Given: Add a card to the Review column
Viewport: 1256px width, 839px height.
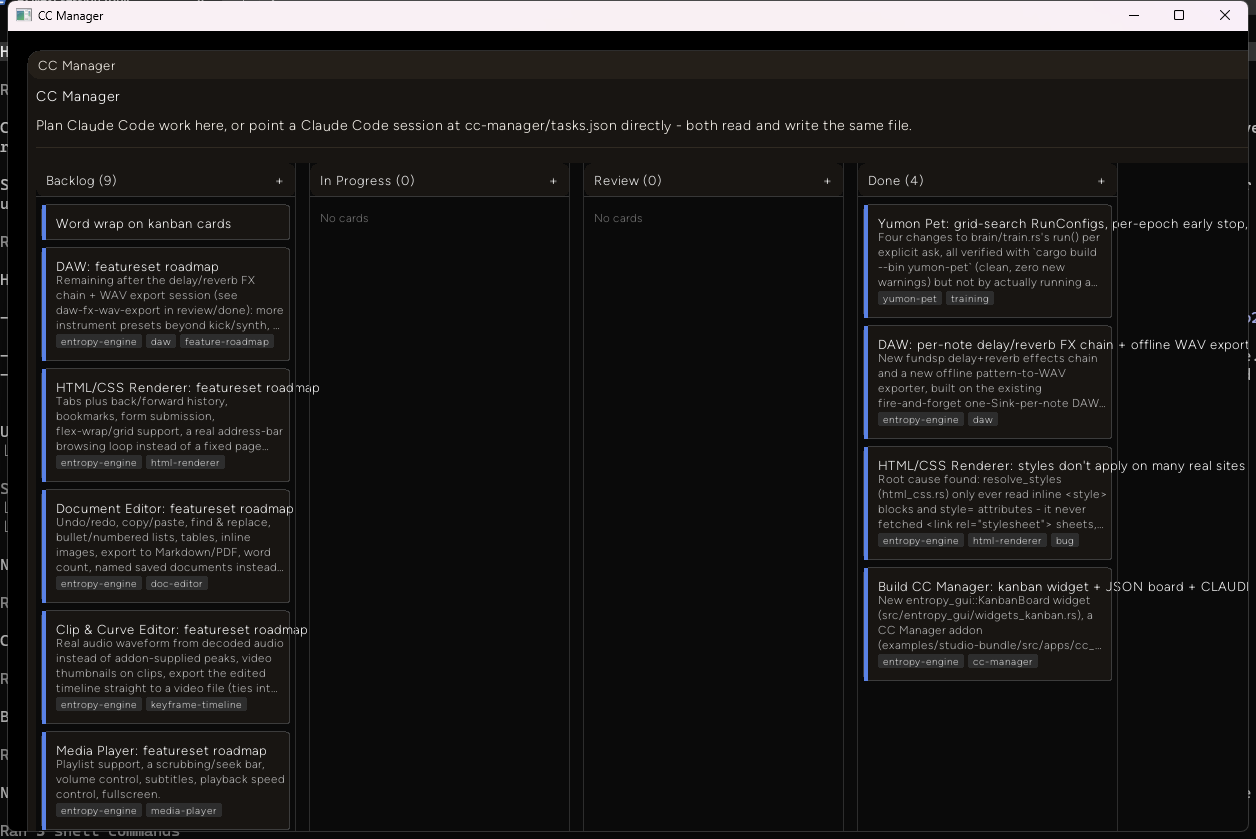Looking at the screenshot, I should pyautogui.click(x=827, y=181).
